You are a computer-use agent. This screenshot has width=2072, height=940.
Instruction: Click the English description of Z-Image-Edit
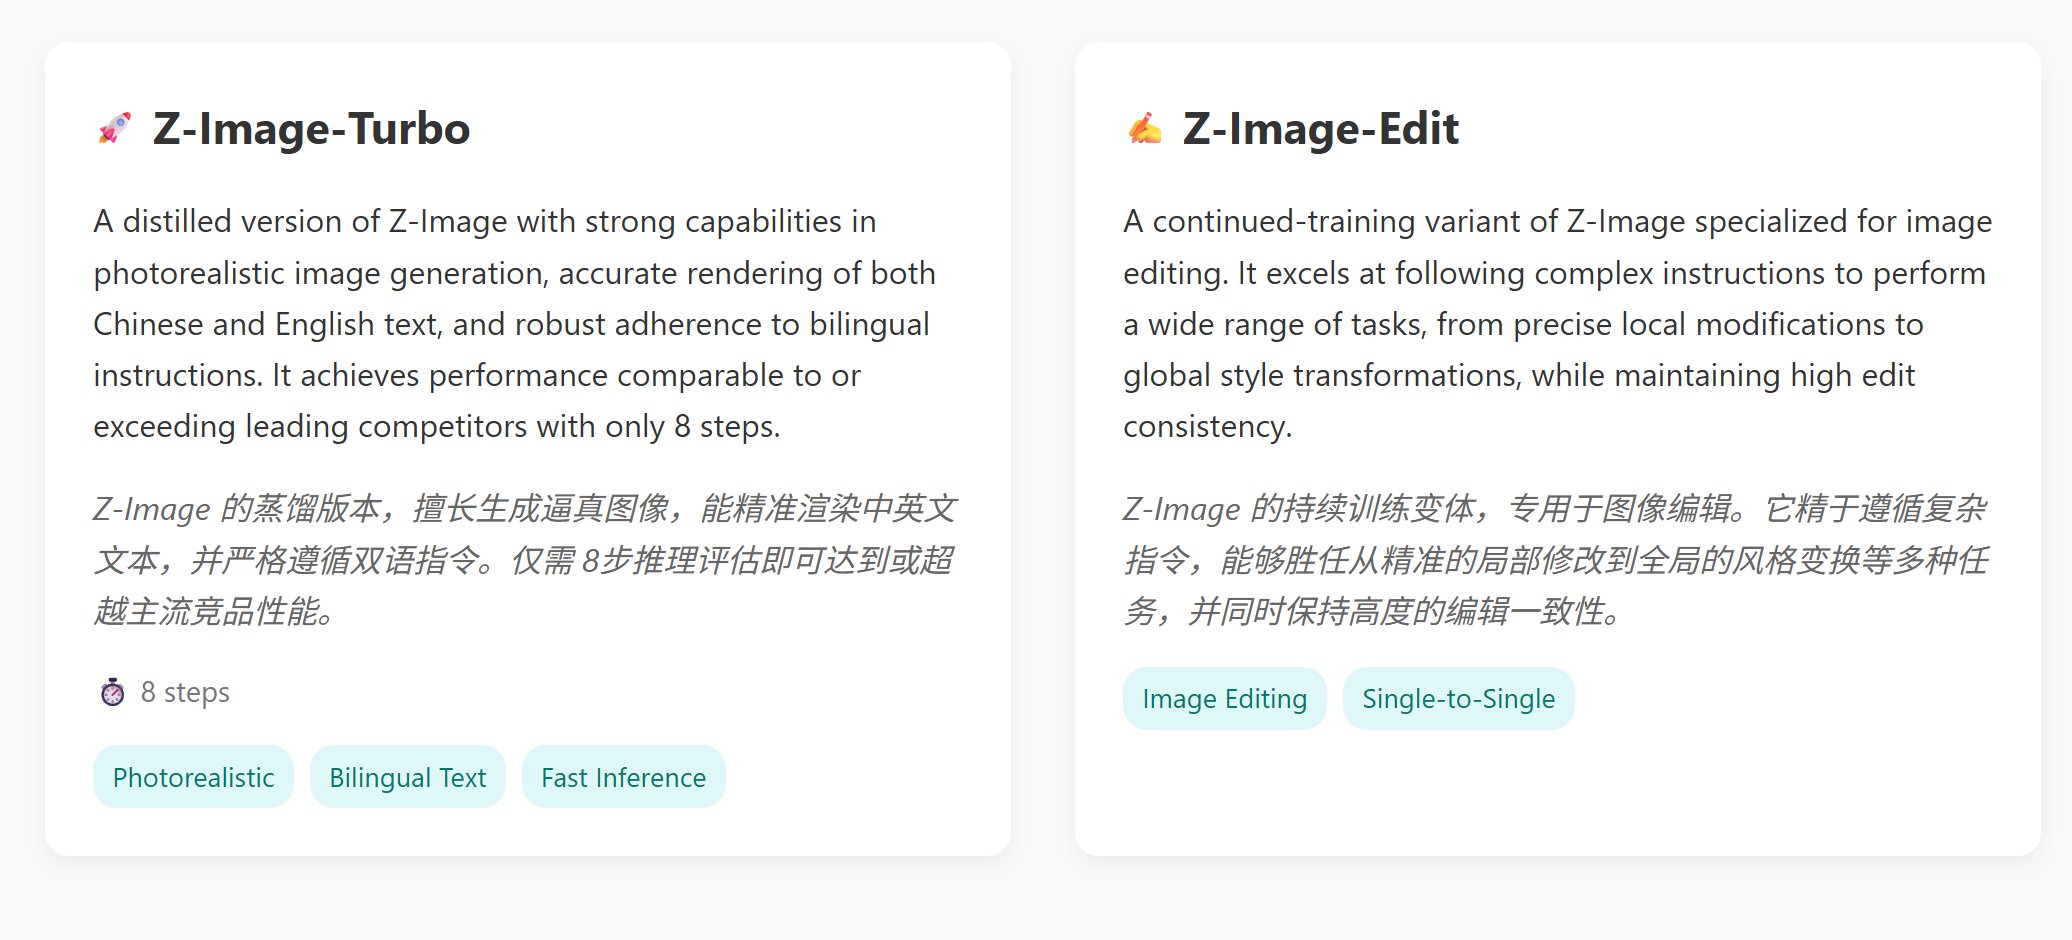(x=1555, y=324)
